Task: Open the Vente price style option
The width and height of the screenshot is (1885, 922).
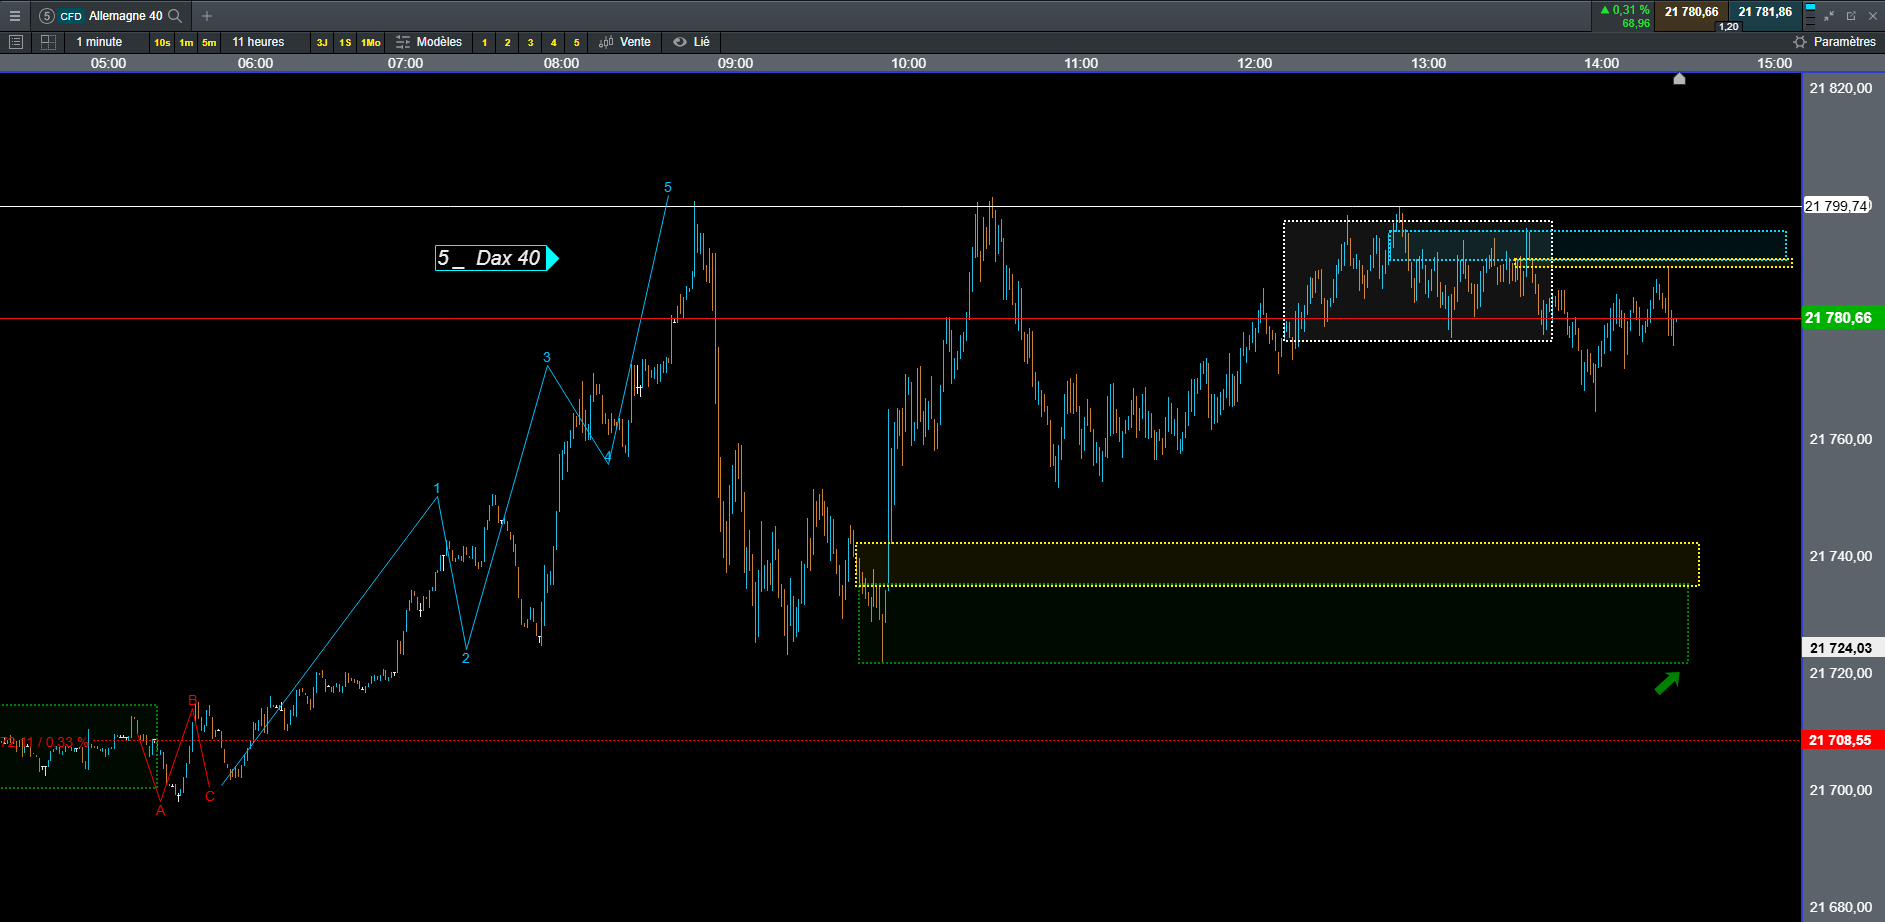Action: [x=625, y=42]
